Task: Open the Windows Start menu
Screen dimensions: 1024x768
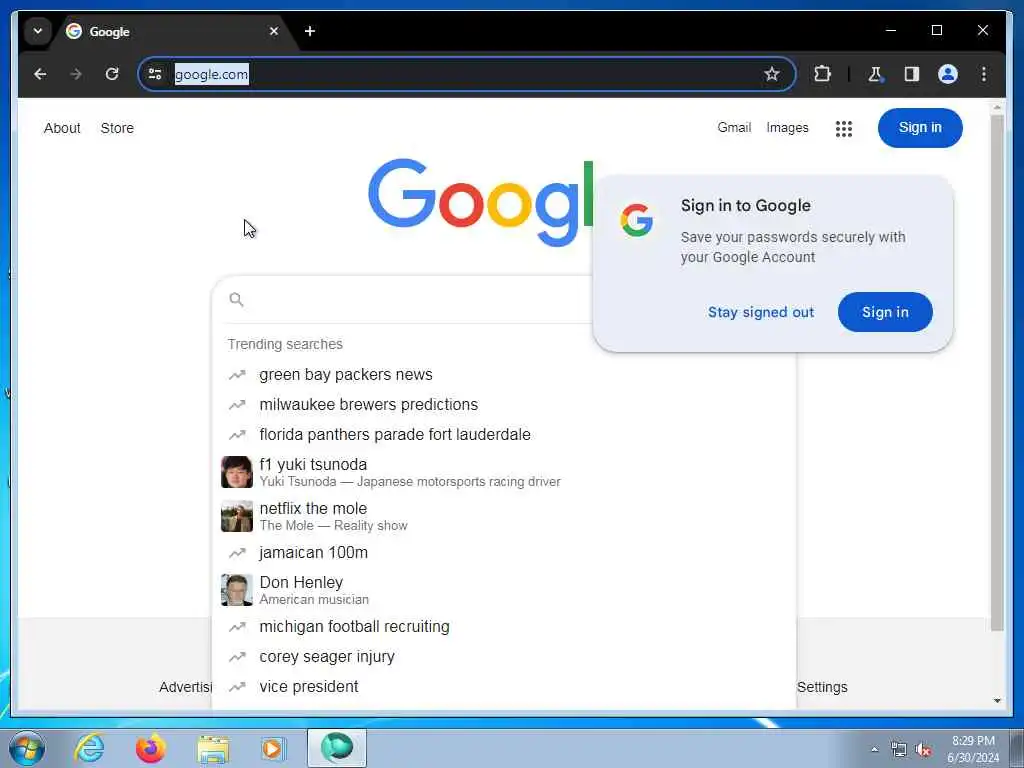Action: tap(27, 748)
